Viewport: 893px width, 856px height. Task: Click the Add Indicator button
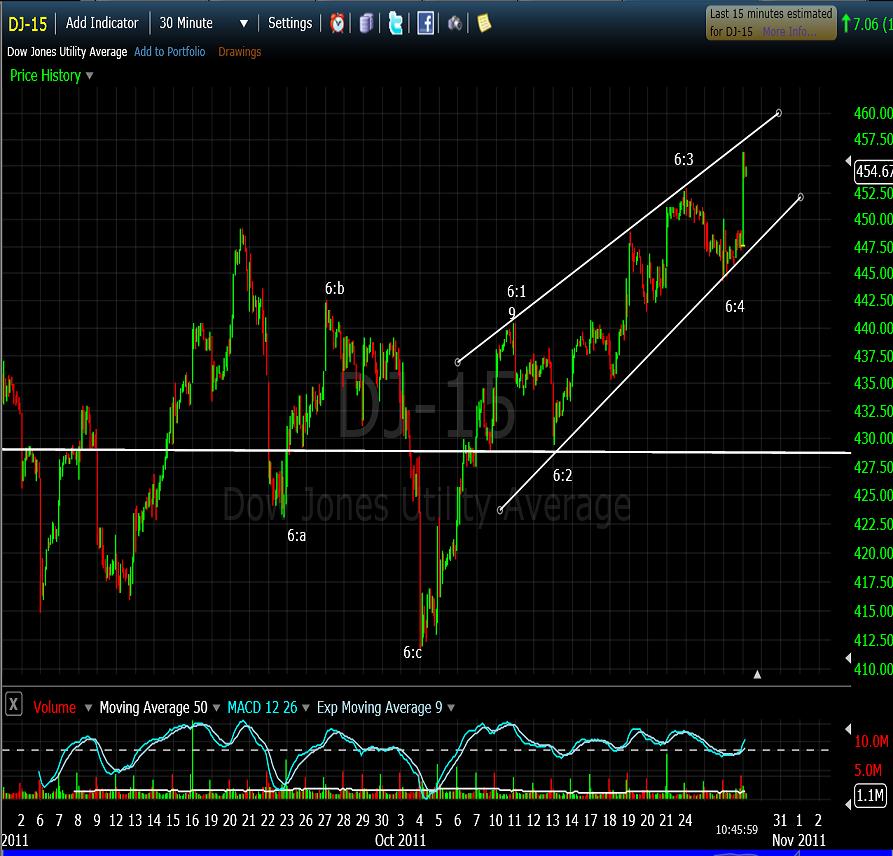click(x=102, y=23)
